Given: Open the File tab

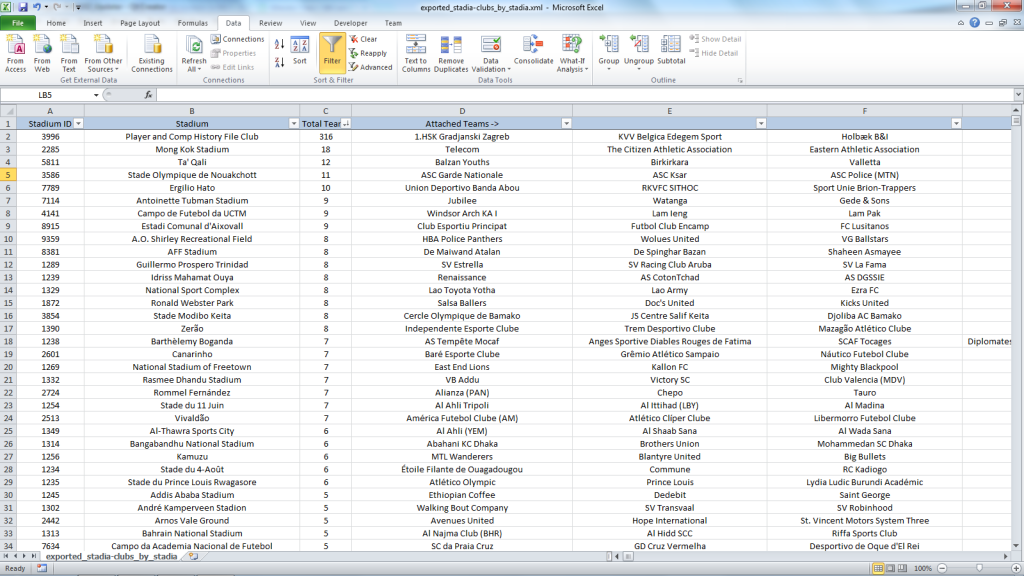Looking at the screenshot, I should tap(18, 23).
